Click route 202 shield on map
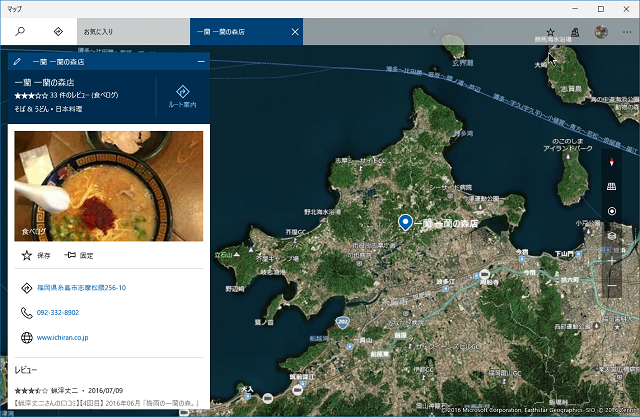640x417 pixels. (x=343, y=322)
